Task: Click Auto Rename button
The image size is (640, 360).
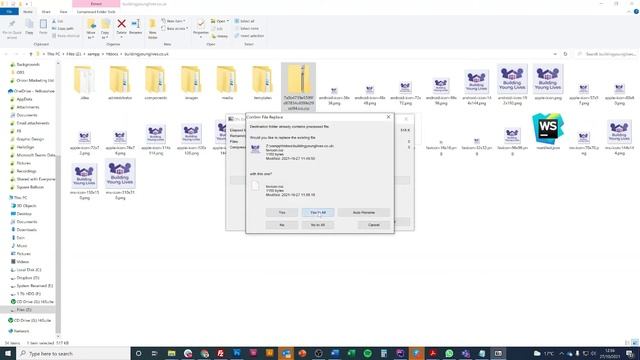Action: (x=363, y=212)
